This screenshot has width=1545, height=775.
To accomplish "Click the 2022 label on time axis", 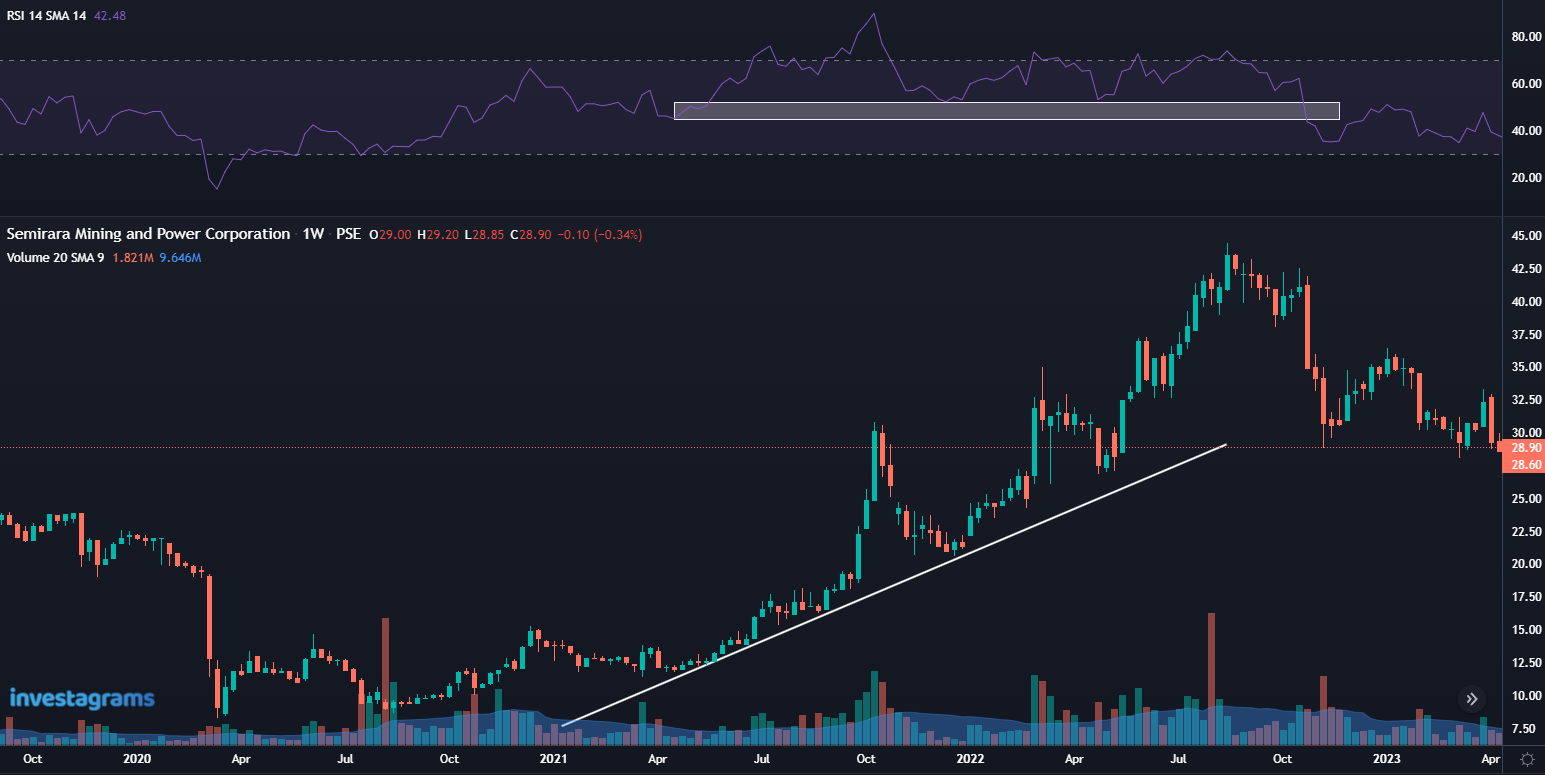I will pos(970,759).
